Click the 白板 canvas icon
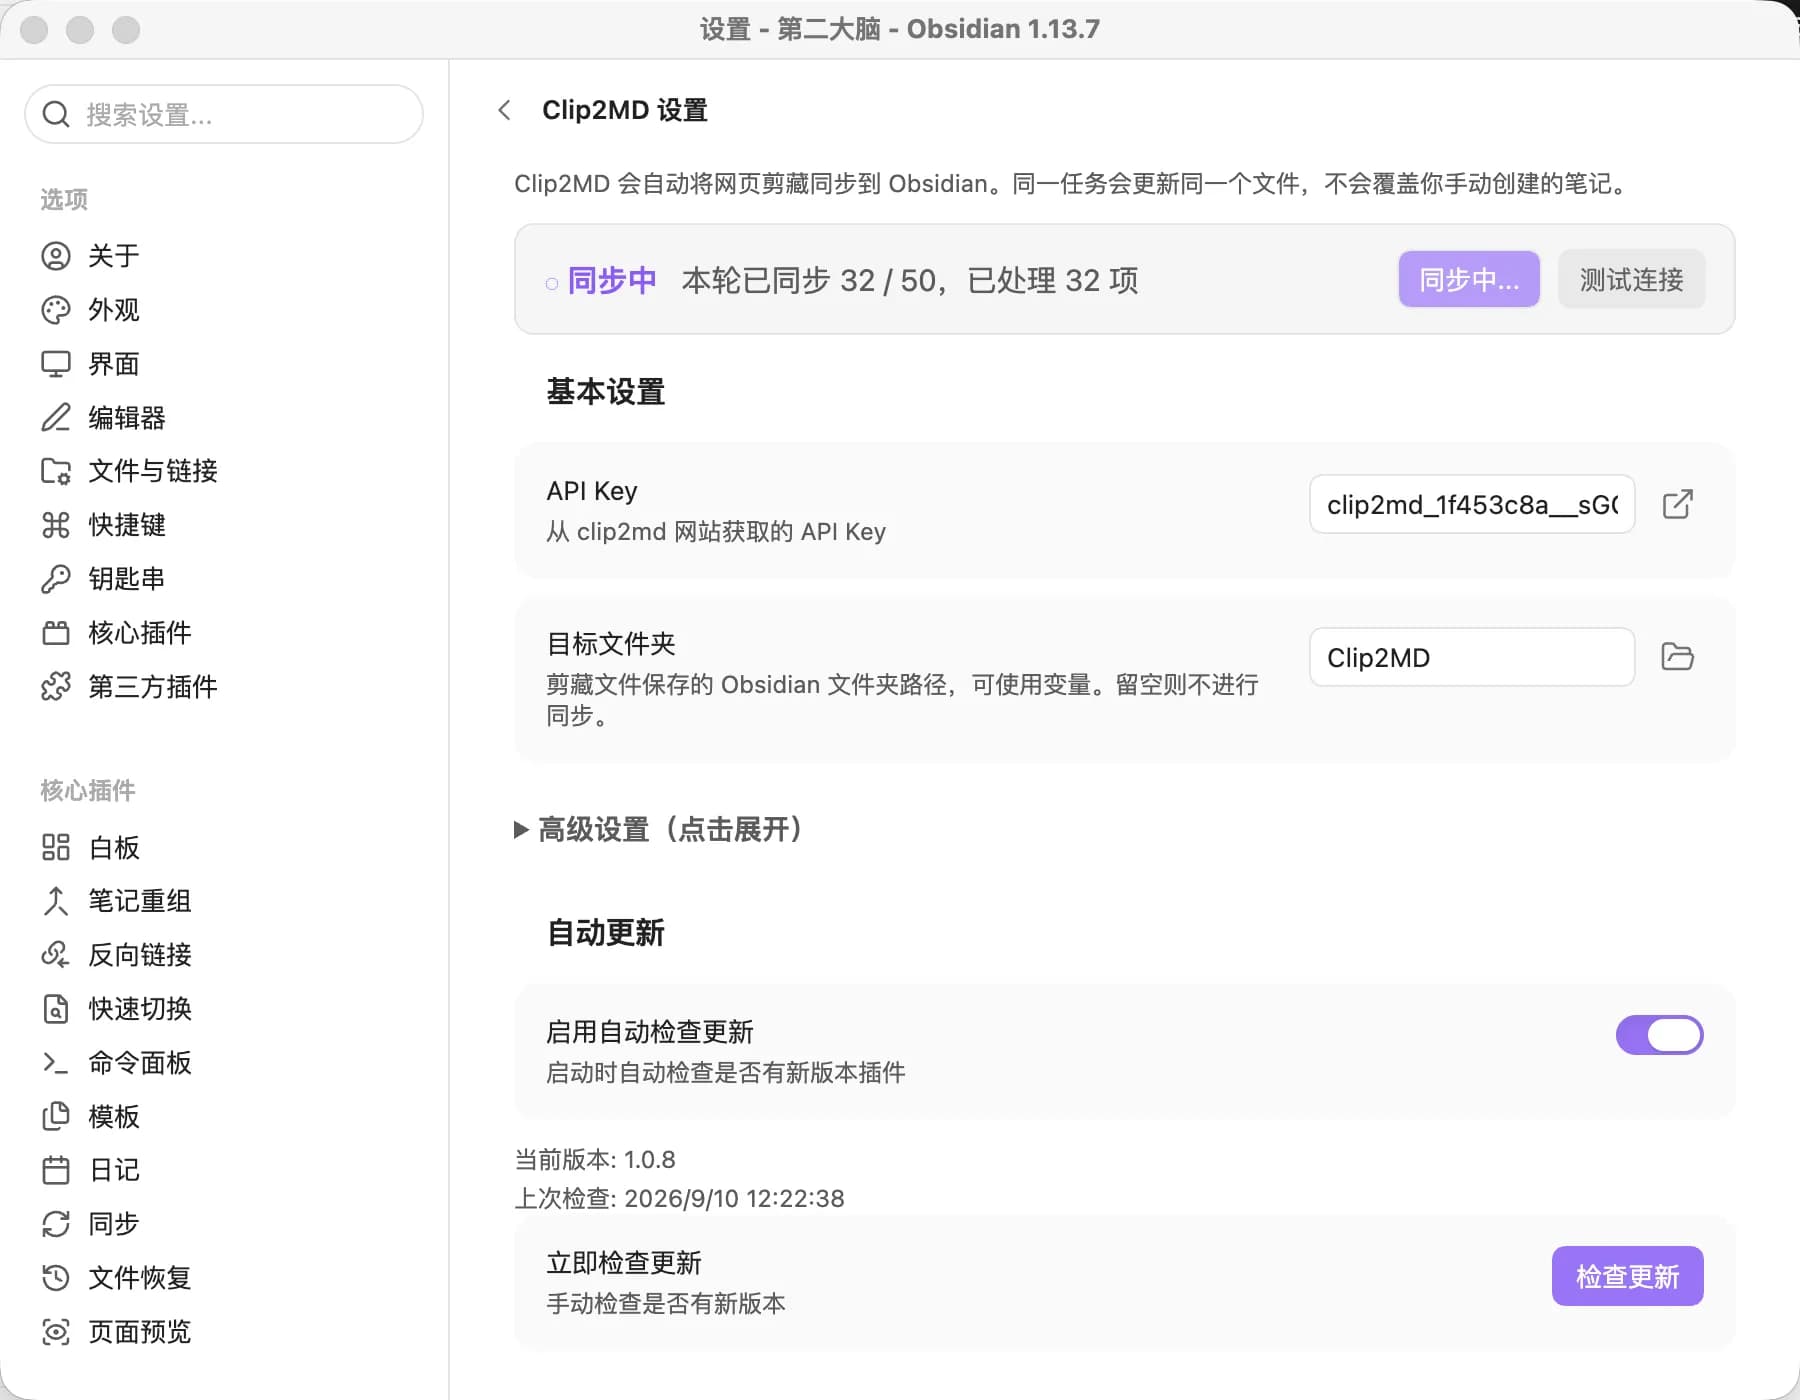 pyautogui.click(x=56, y=848)
